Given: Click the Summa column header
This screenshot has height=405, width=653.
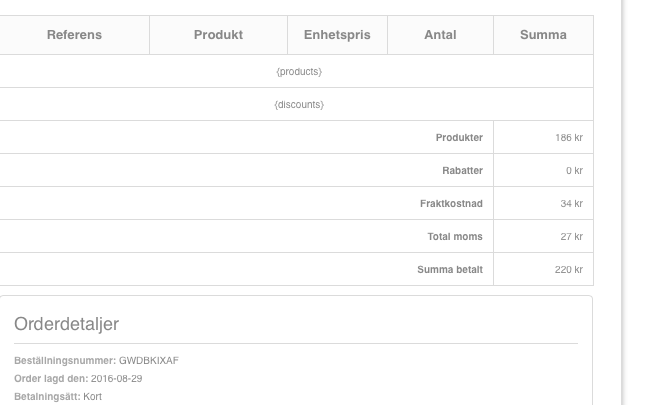Looking at the screenshot, I should (543, 35).
